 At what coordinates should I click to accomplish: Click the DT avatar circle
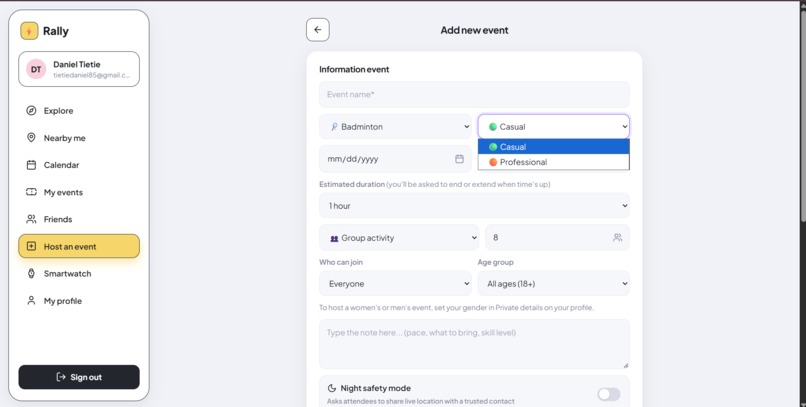click(x=36, y=69)
